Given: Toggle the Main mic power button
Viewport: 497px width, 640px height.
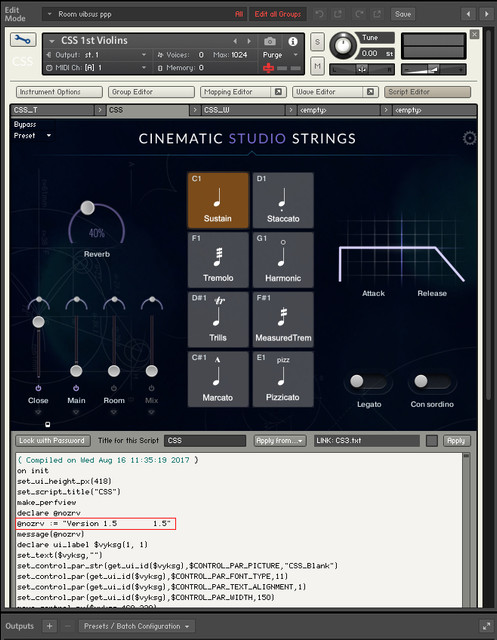Looking at the screenshot, I should tap(76, 388).
